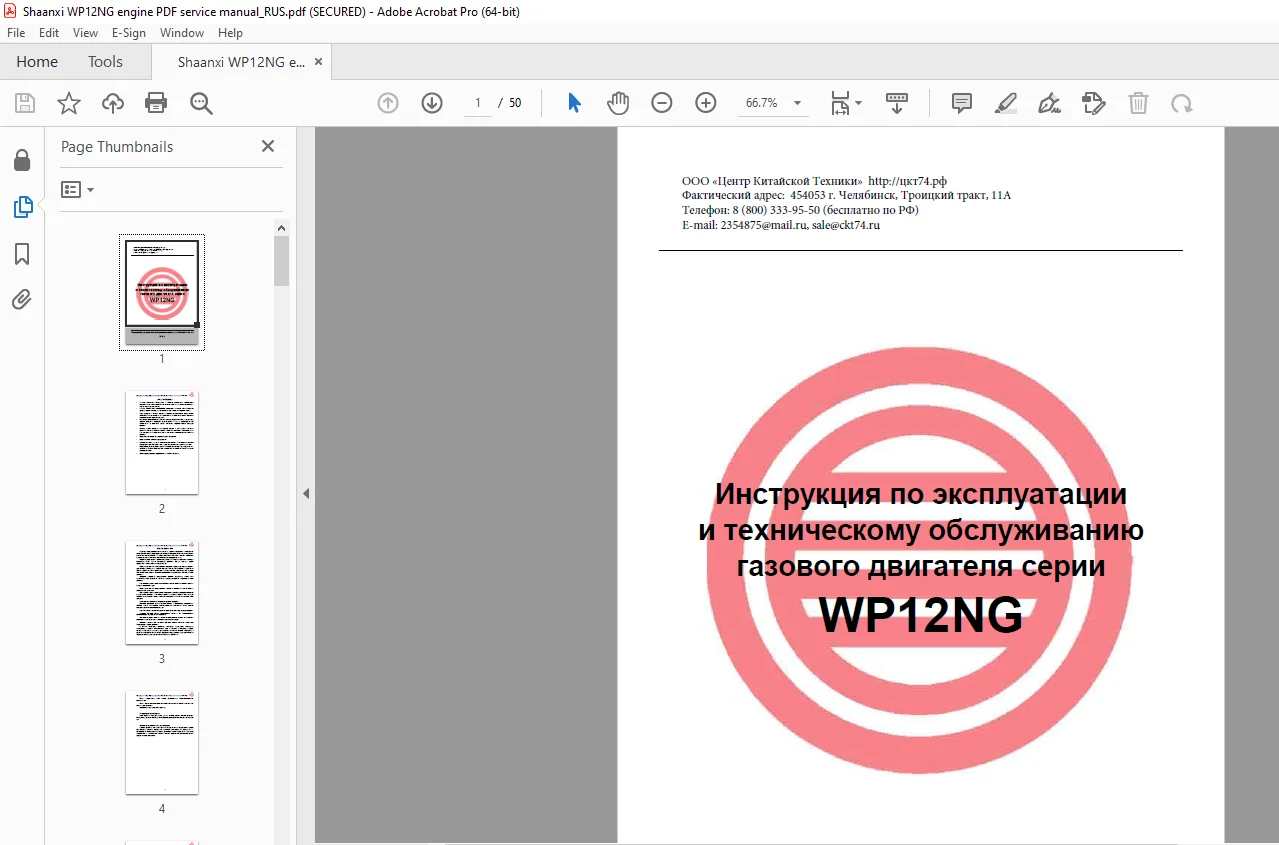Open the Find text magnifier tool
Viewport: 1279px width, 845px height.
pos(201,103)
